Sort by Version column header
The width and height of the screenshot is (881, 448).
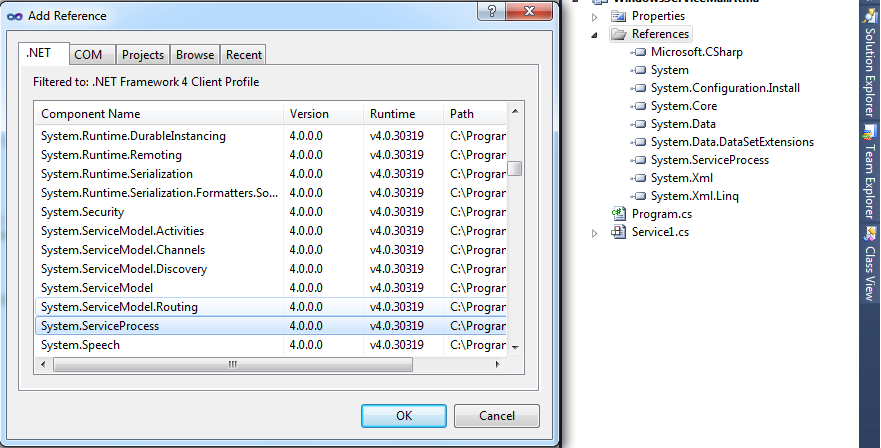pos(323,114)
